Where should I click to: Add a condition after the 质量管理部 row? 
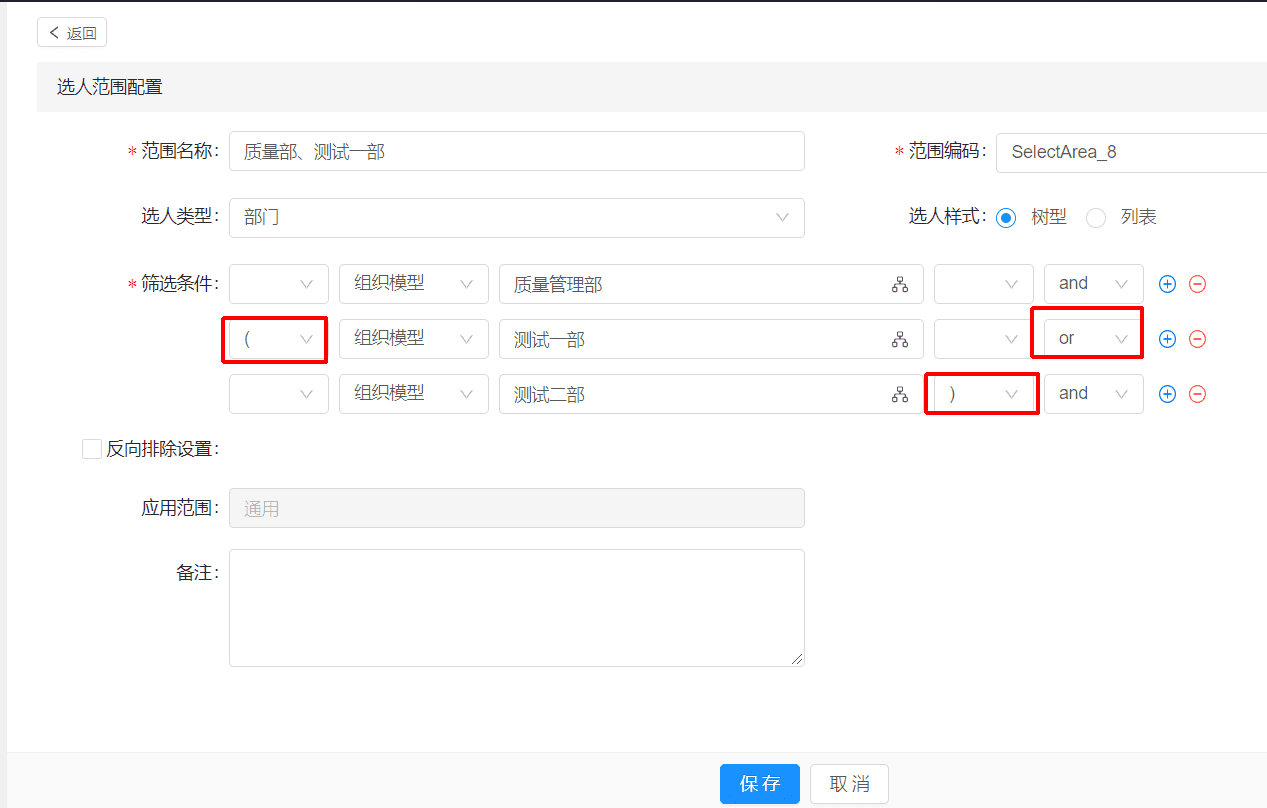pyautogui.click(x=1167, y=284)
